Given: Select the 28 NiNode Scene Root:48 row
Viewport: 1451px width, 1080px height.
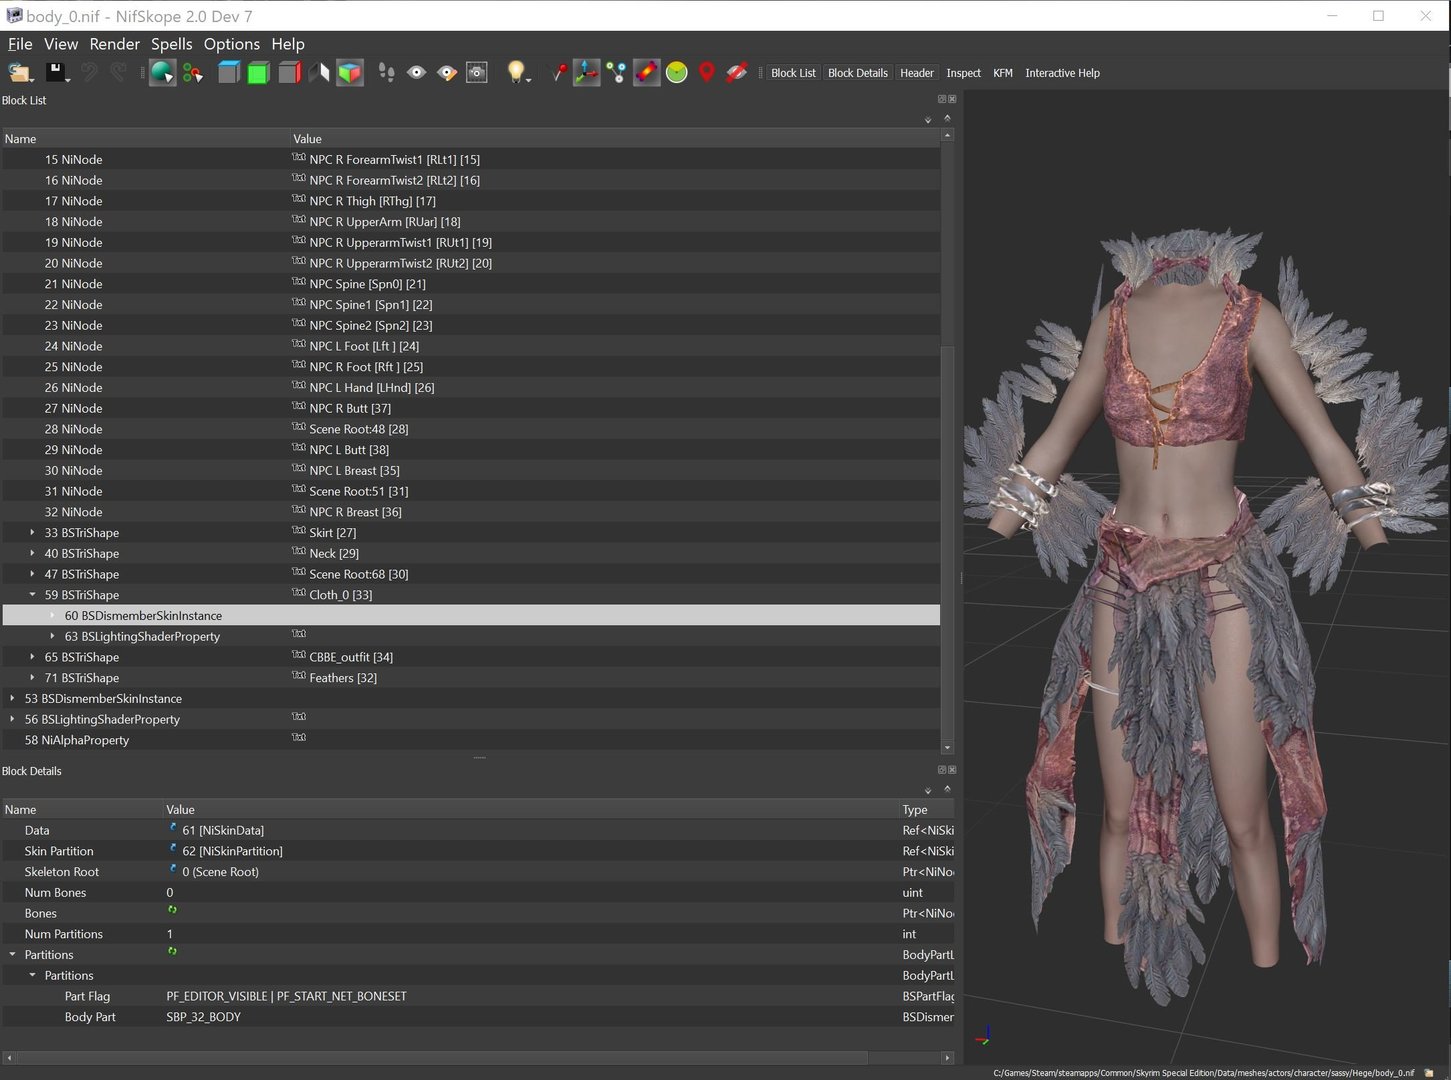Looking at the screenshot, I should (471, 429).
